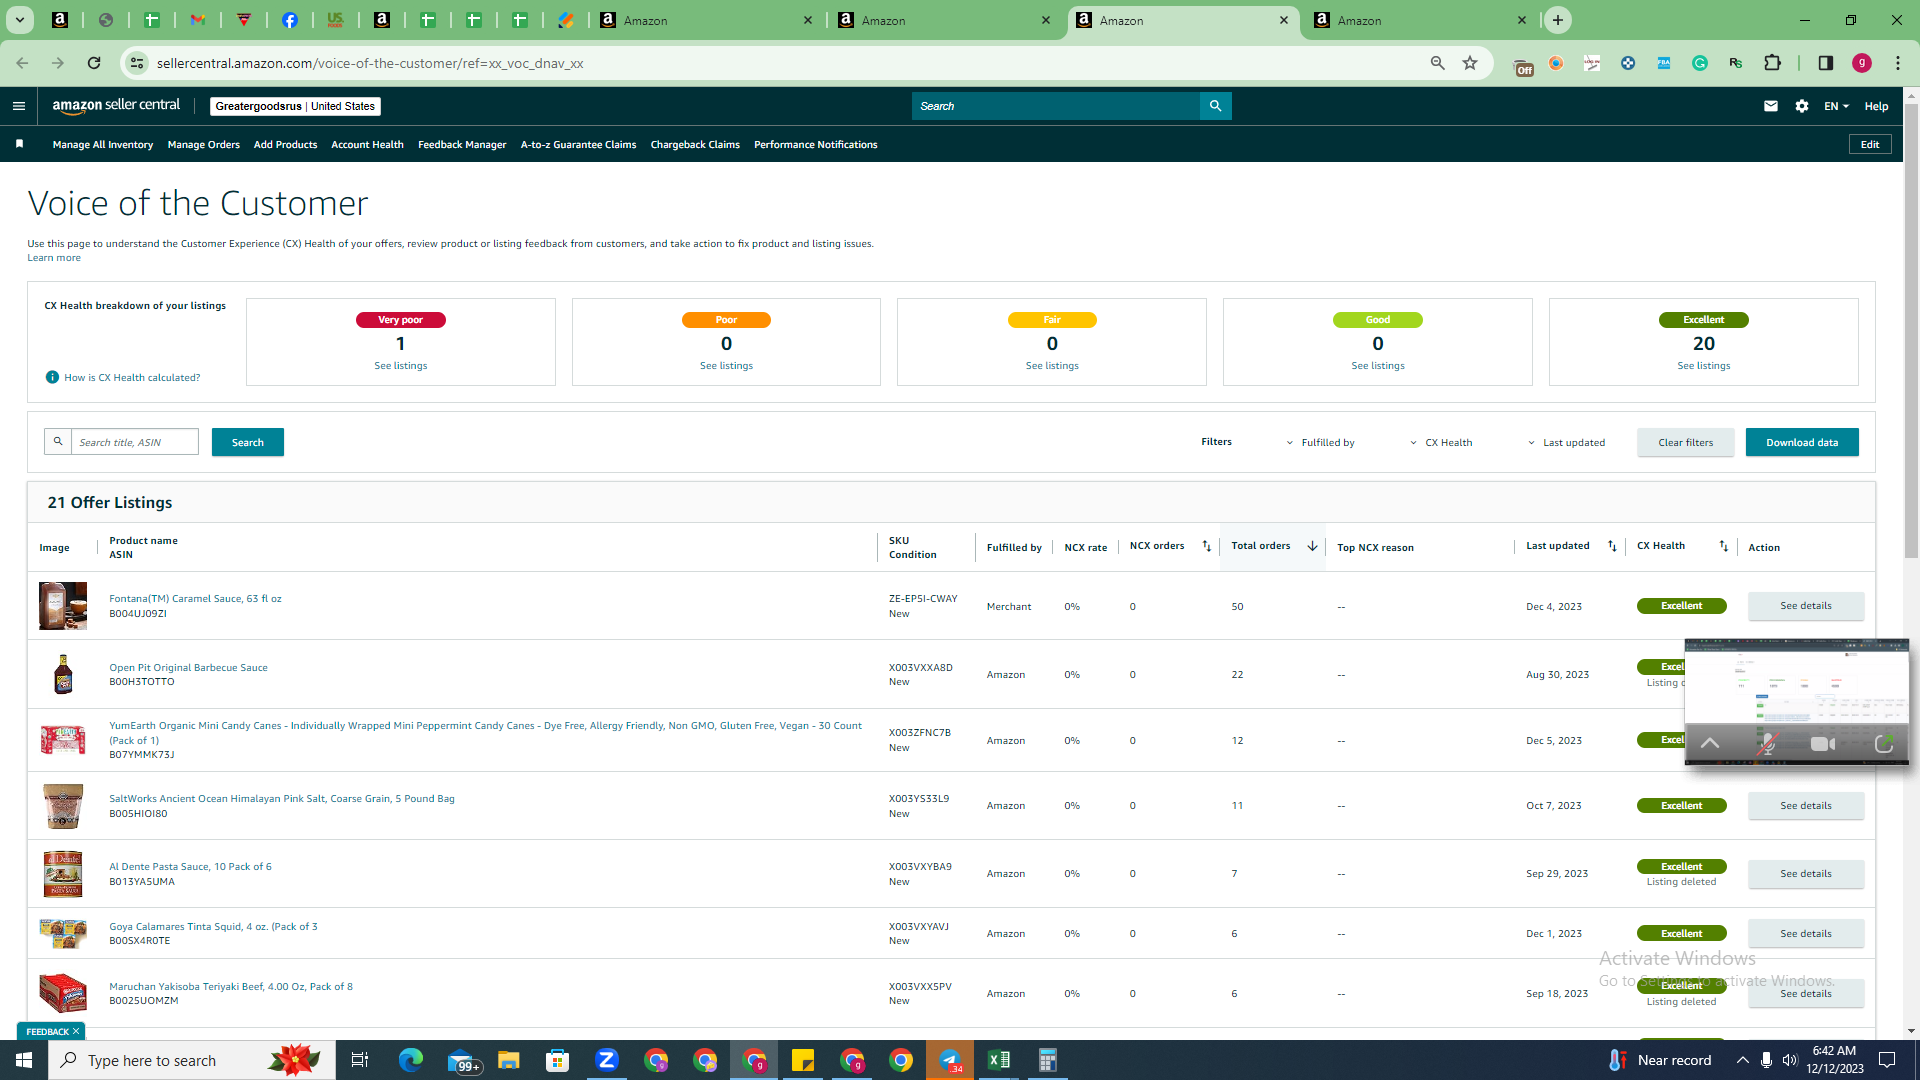The height and width of the screenshot is (1080, 1920).
Task: Click the bookmark flag icon in nav bar
Action: [19, 144]
